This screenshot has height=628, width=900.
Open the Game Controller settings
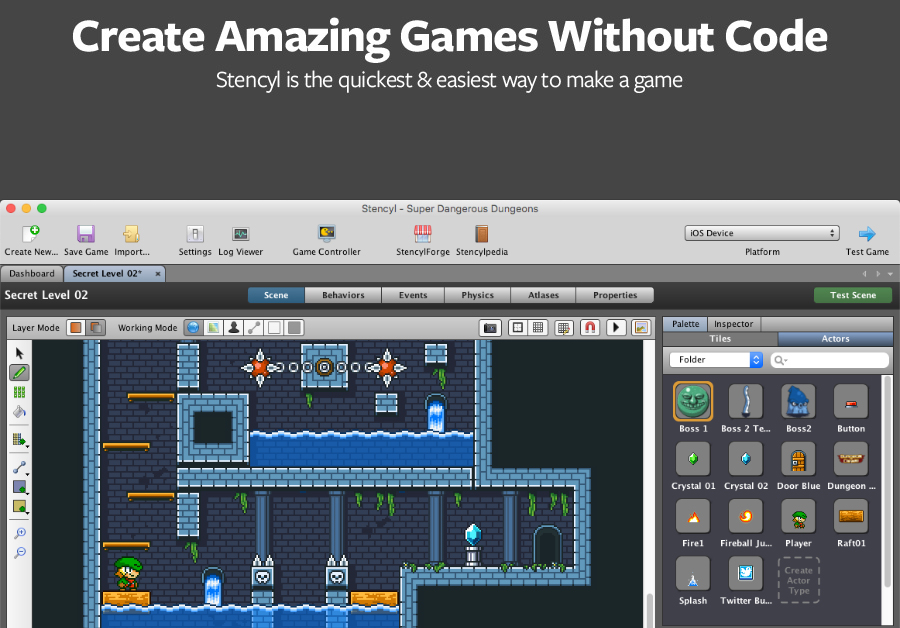tap(326, 234)
